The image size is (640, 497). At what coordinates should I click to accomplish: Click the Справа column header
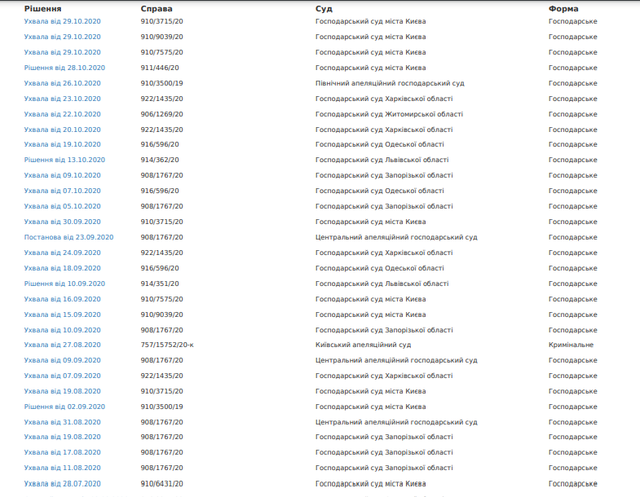(156, 8)
